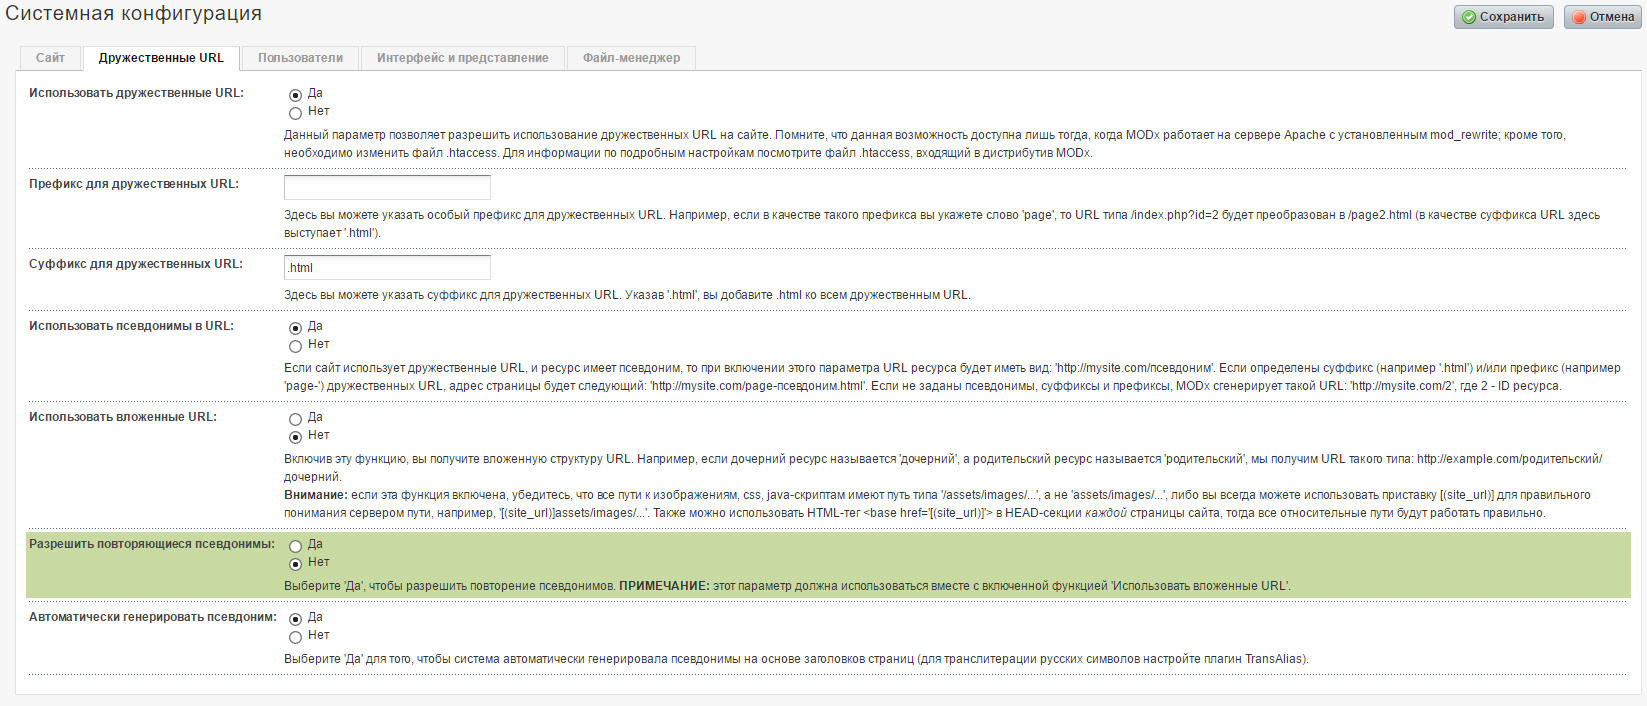
Task: Enable Да for nested URLs
Action: (295, 419)
